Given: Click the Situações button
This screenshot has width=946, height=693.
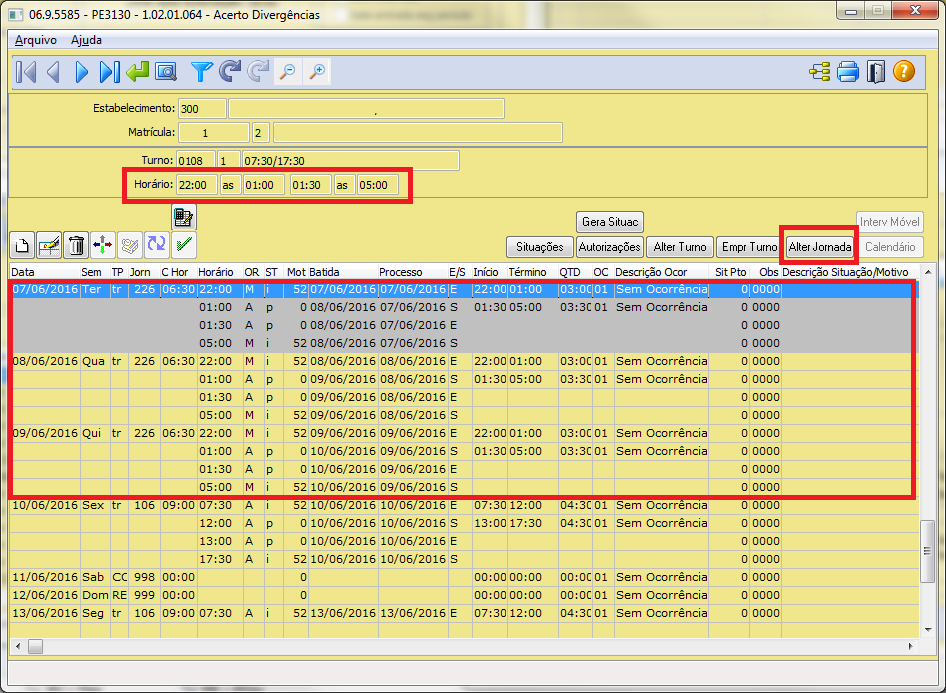Looking at the screenshot, I should coord(539,247).
